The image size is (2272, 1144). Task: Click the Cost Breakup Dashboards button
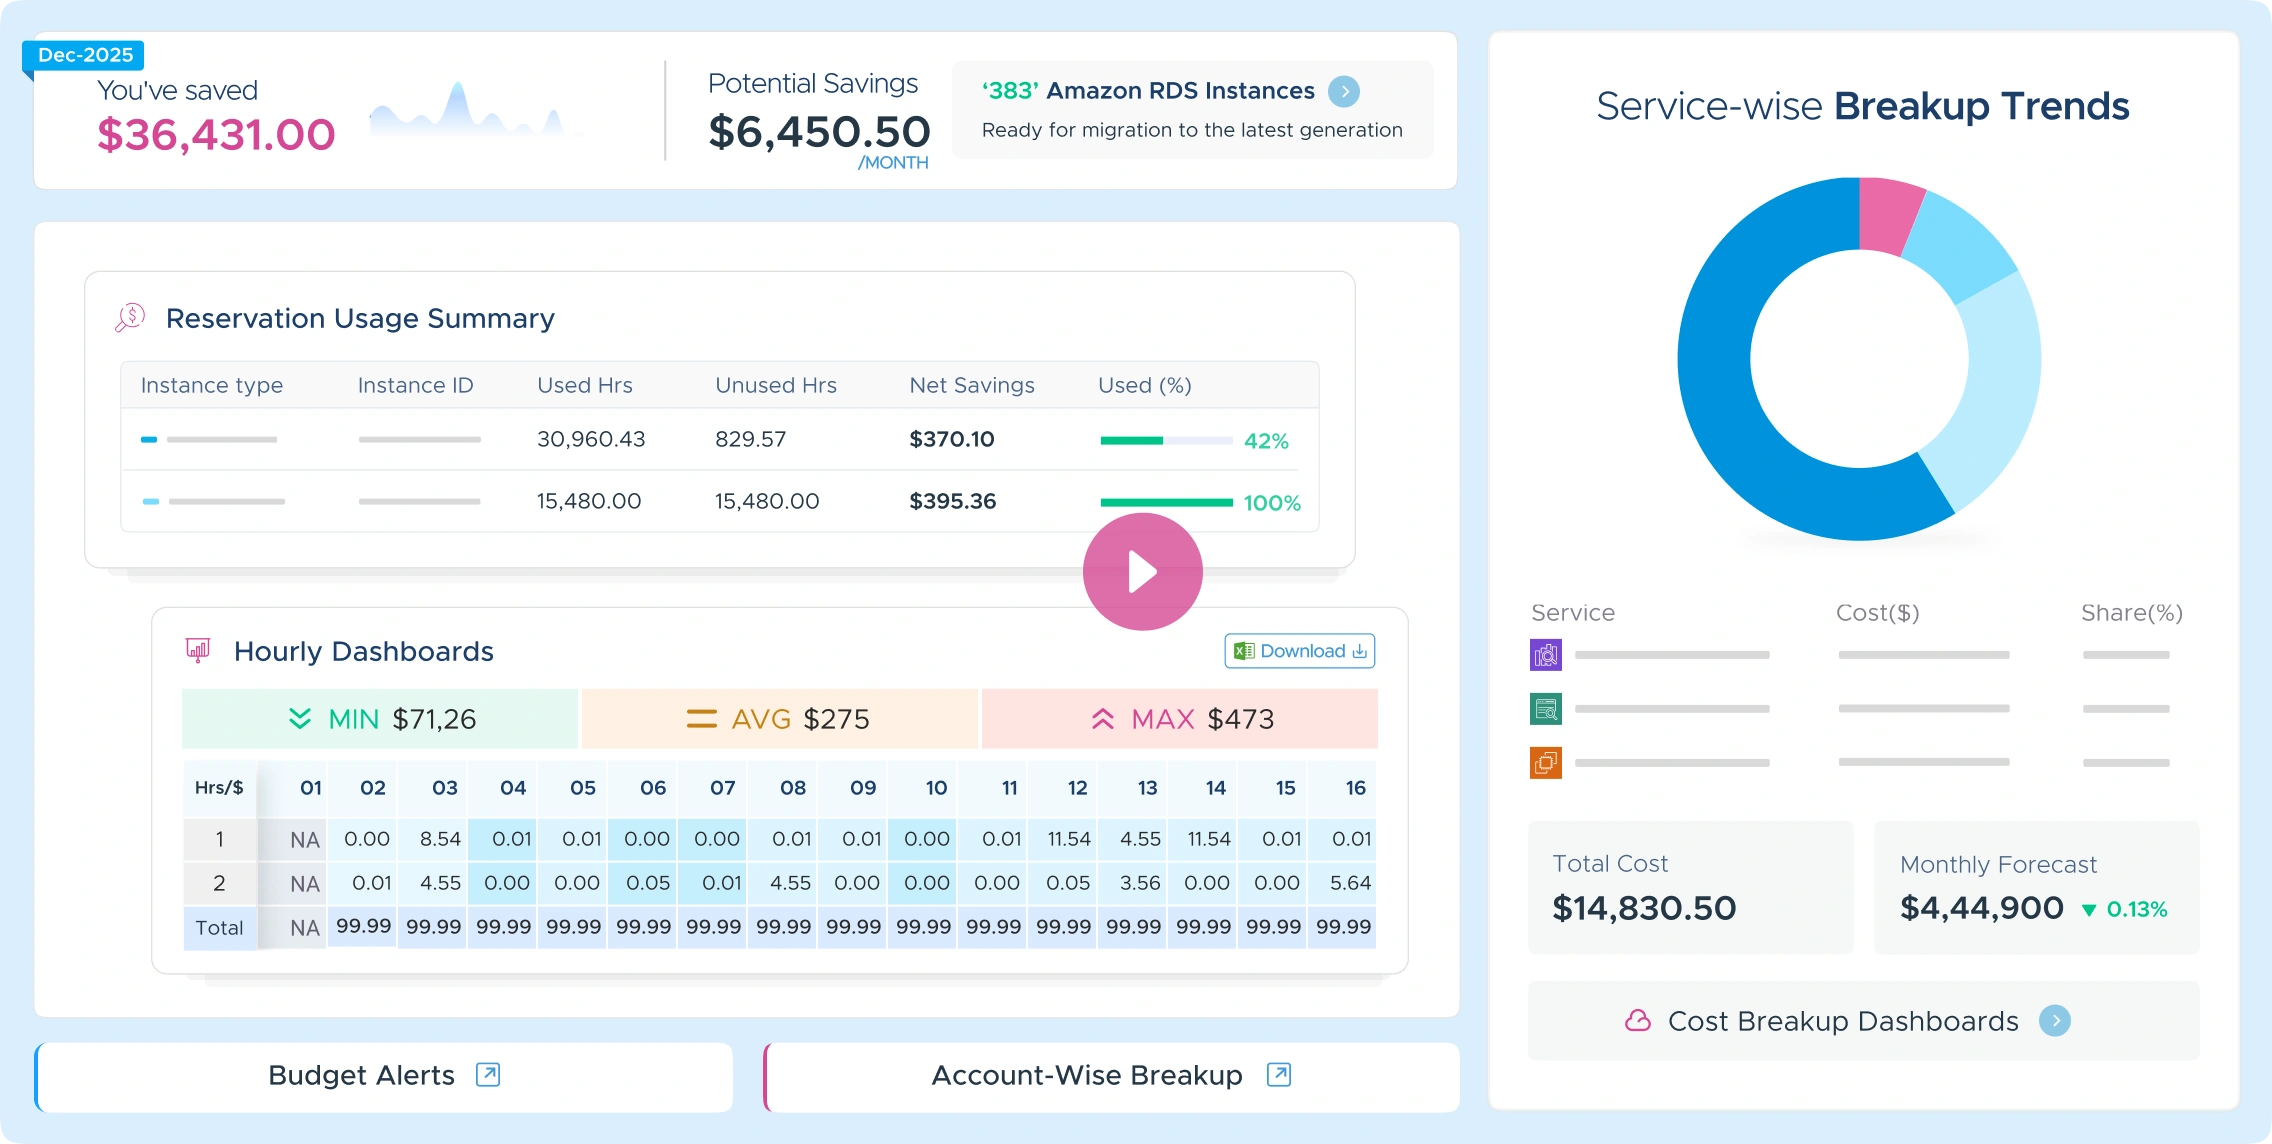pos(1842,1021)
